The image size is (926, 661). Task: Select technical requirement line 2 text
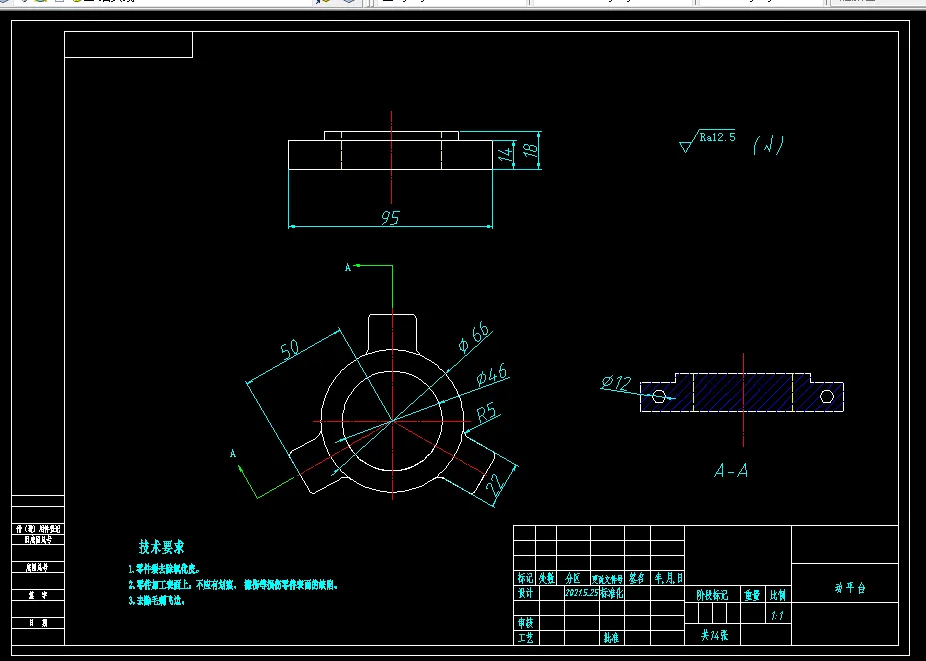233,585
